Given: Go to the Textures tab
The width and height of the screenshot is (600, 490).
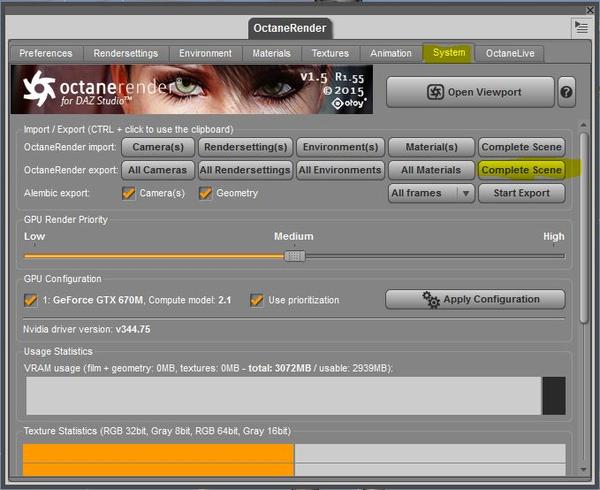Looking at the screenshot, I should (x=330, y=53).
